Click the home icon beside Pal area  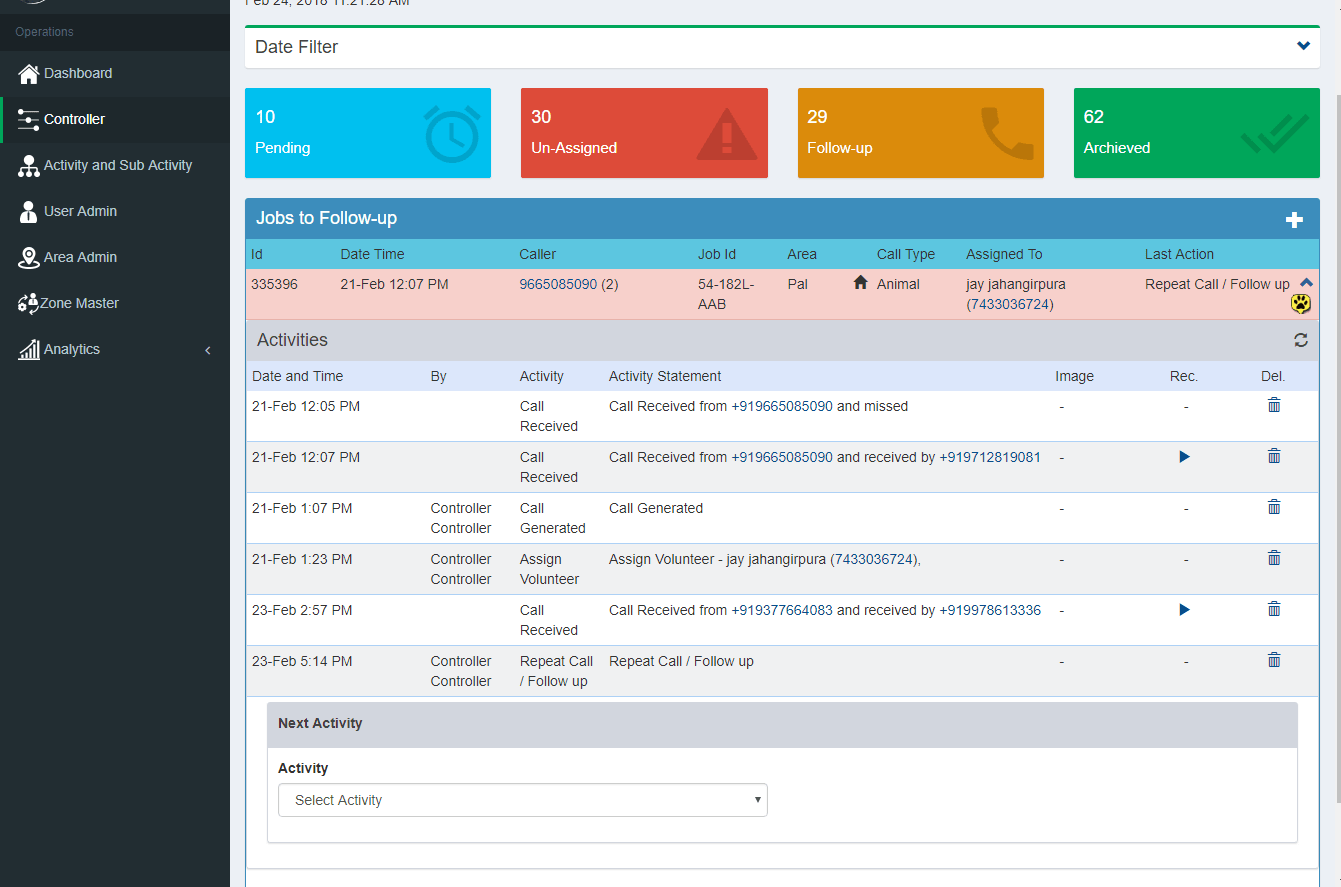pyautogui.click(x=860, y=283)
